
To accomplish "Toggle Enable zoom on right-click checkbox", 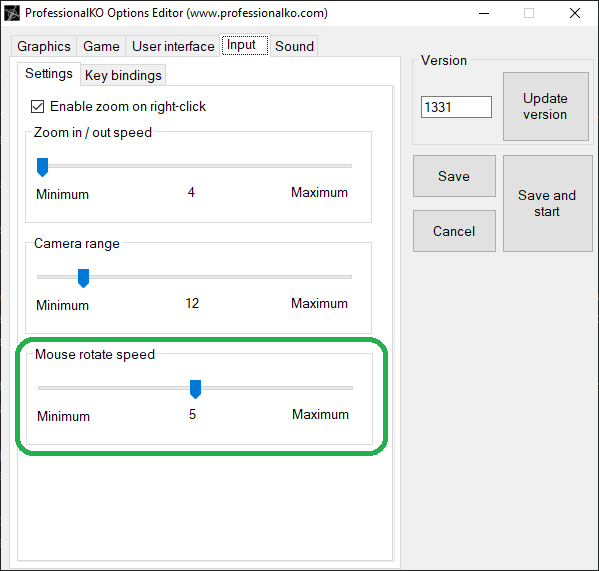I will pos(37,107).
